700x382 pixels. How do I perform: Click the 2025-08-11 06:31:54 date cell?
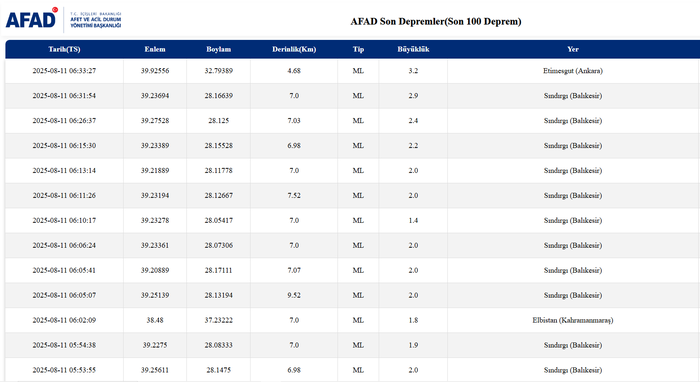(64, 96)
